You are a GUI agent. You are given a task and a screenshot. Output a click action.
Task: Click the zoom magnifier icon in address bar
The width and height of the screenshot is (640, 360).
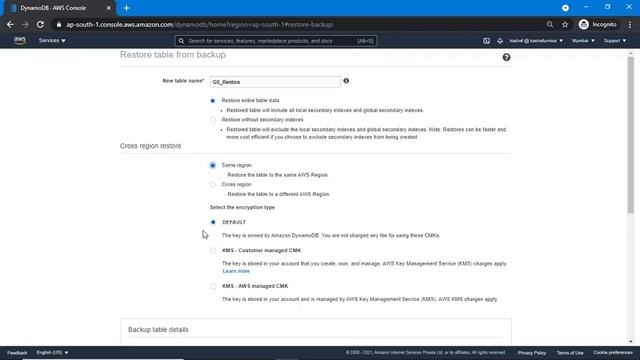pyautogui.click(x=550, y=24)
